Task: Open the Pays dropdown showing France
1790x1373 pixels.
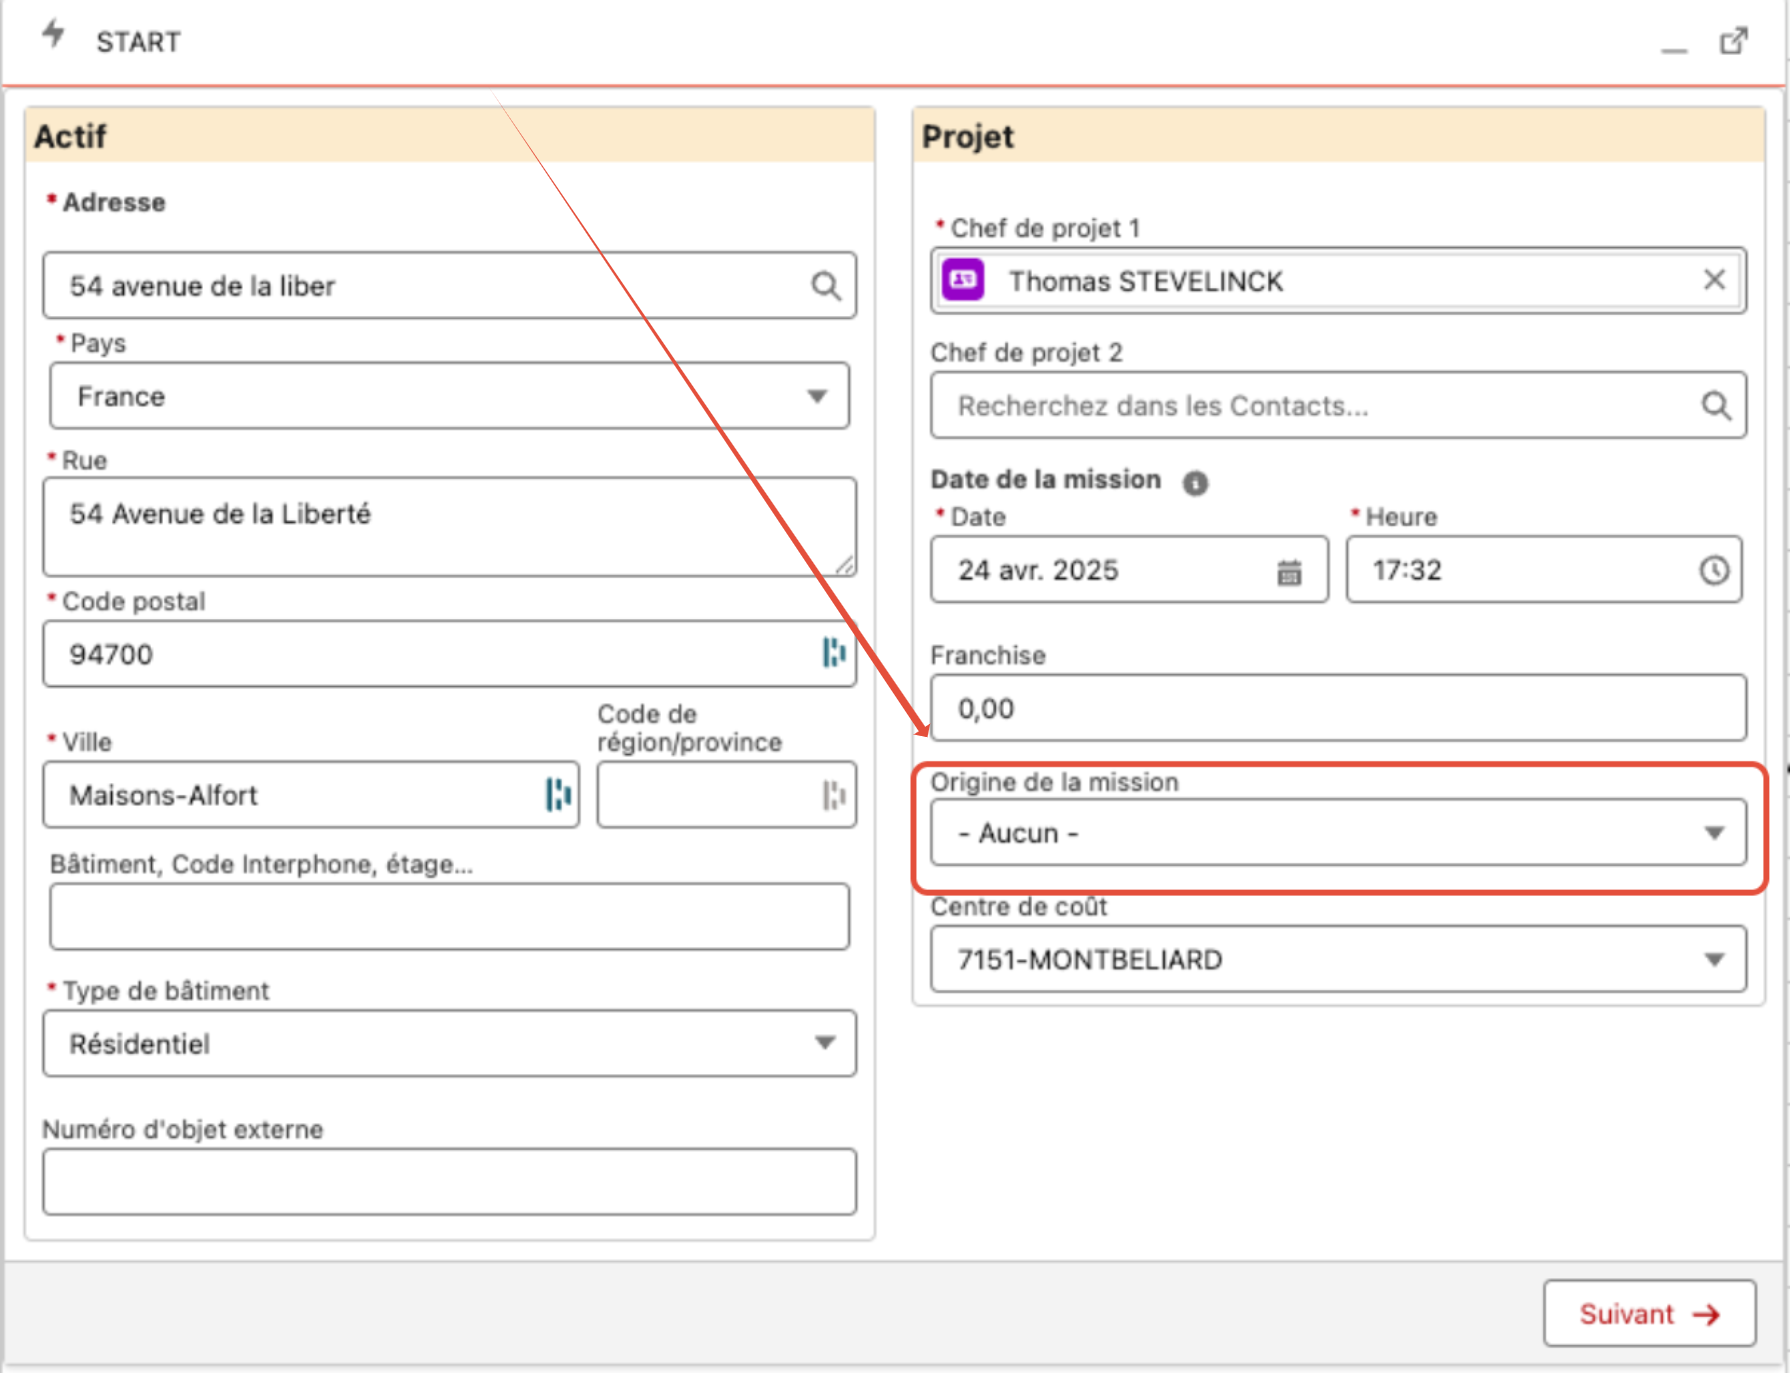Action: [450, 396]
